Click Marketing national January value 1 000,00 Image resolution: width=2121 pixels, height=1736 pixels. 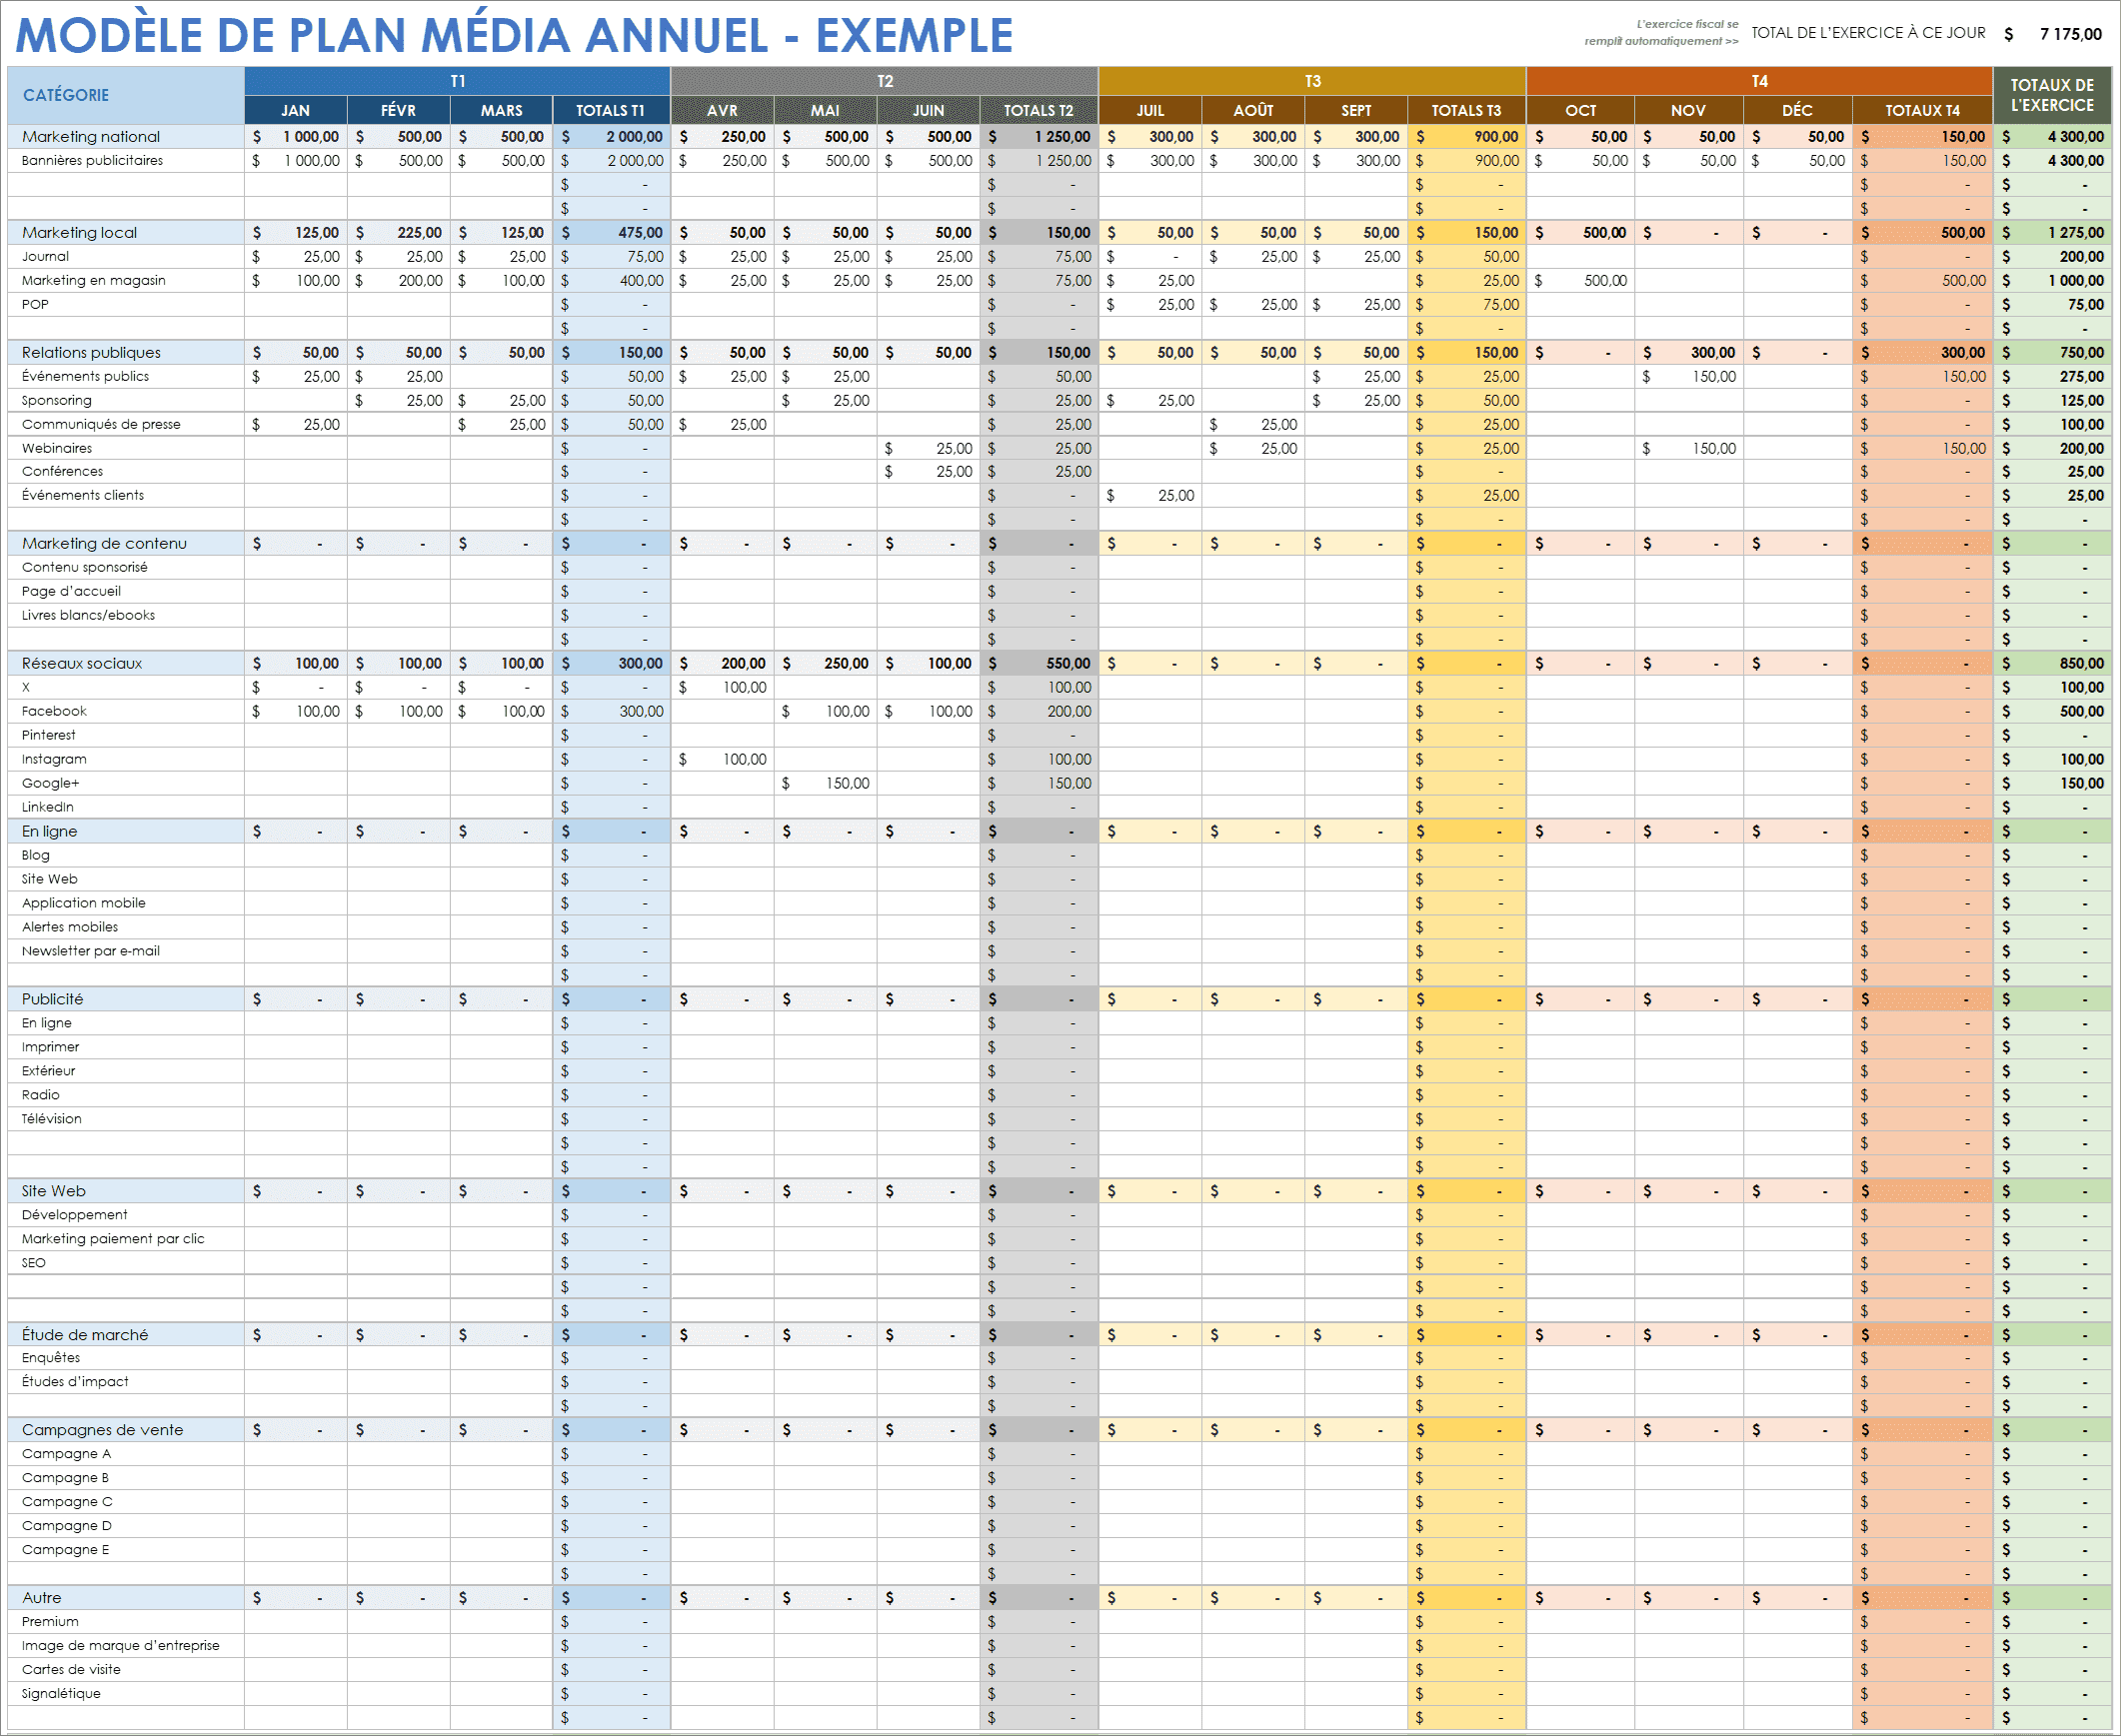(296, 137)
